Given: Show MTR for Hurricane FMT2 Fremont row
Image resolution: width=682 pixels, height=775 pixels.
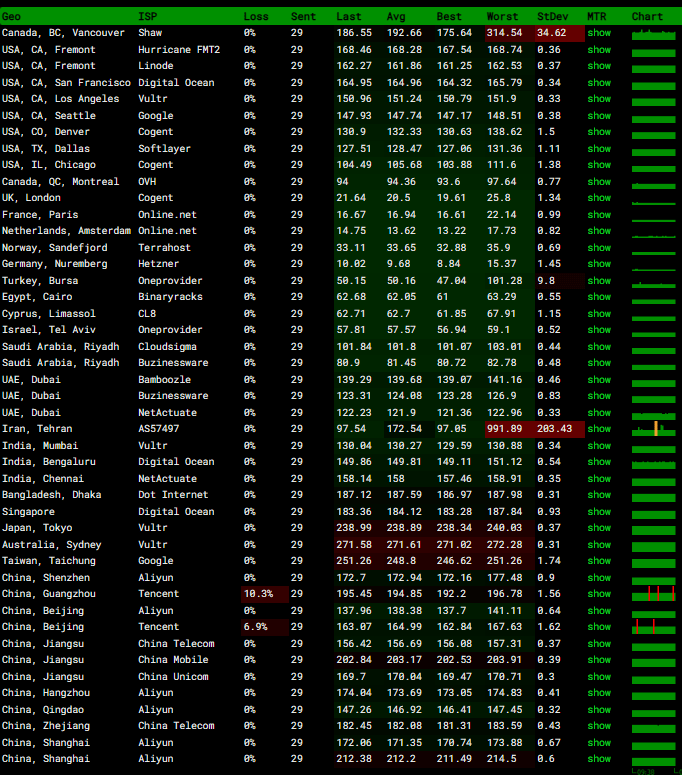Looking at the screenshot, I should [x=599, y=50].
